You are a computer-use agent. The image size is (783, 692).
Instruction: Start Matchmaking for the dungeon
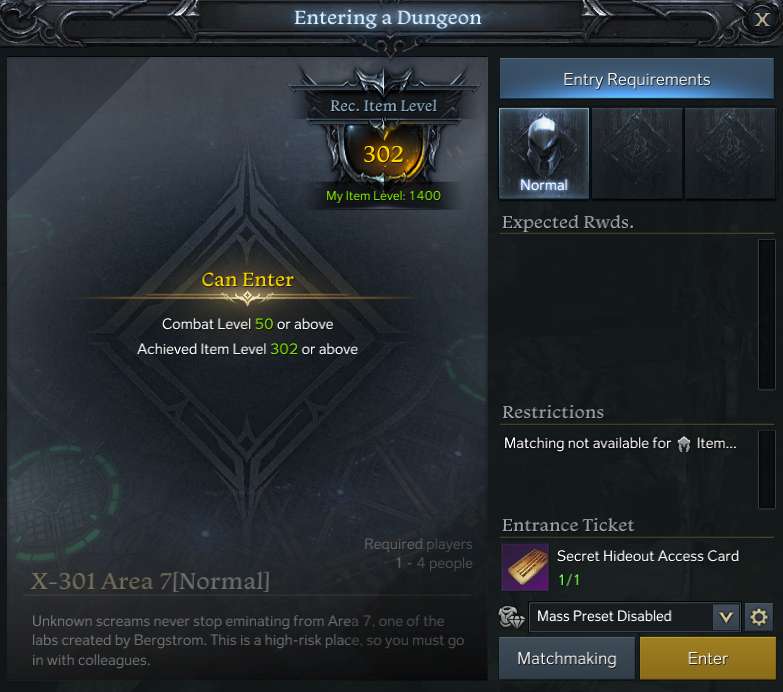(567, 658)
